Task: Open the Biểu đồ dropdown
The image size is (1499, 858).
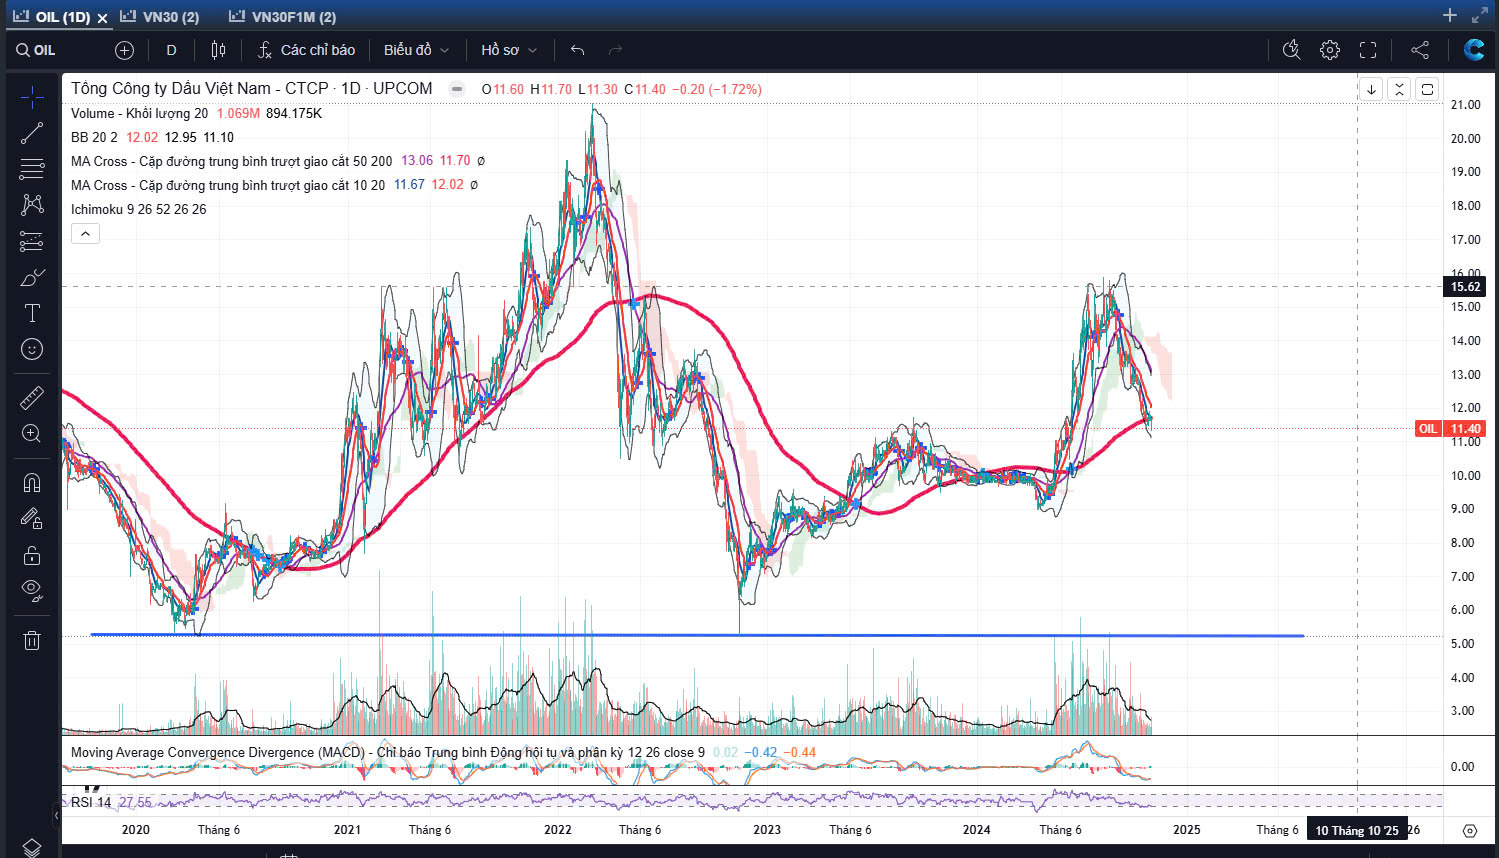Action: click(416, 50)
